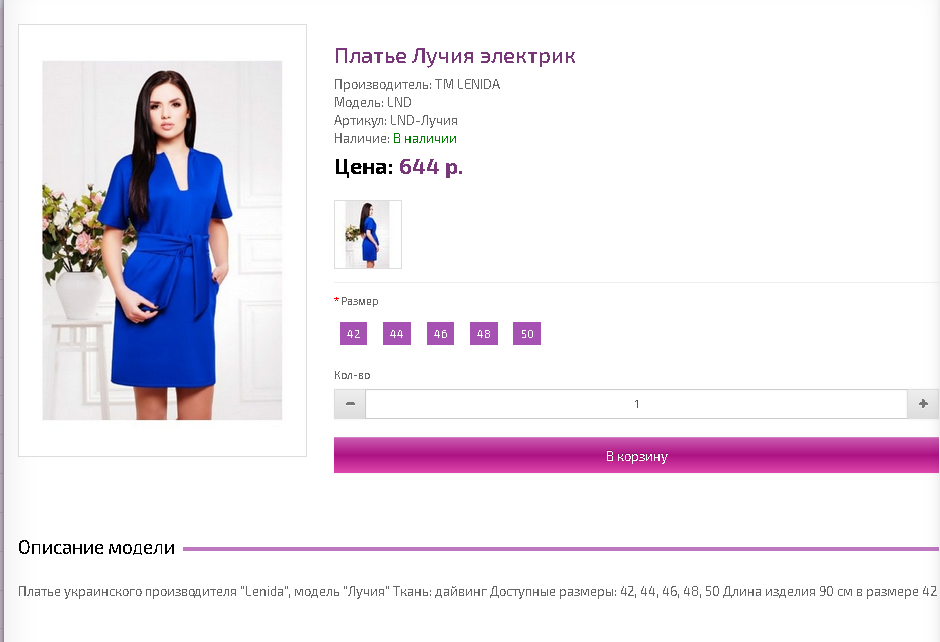Click the Описание модели heading
The height and width of the screenshot is (642, 940).
(x=97, y=548)
